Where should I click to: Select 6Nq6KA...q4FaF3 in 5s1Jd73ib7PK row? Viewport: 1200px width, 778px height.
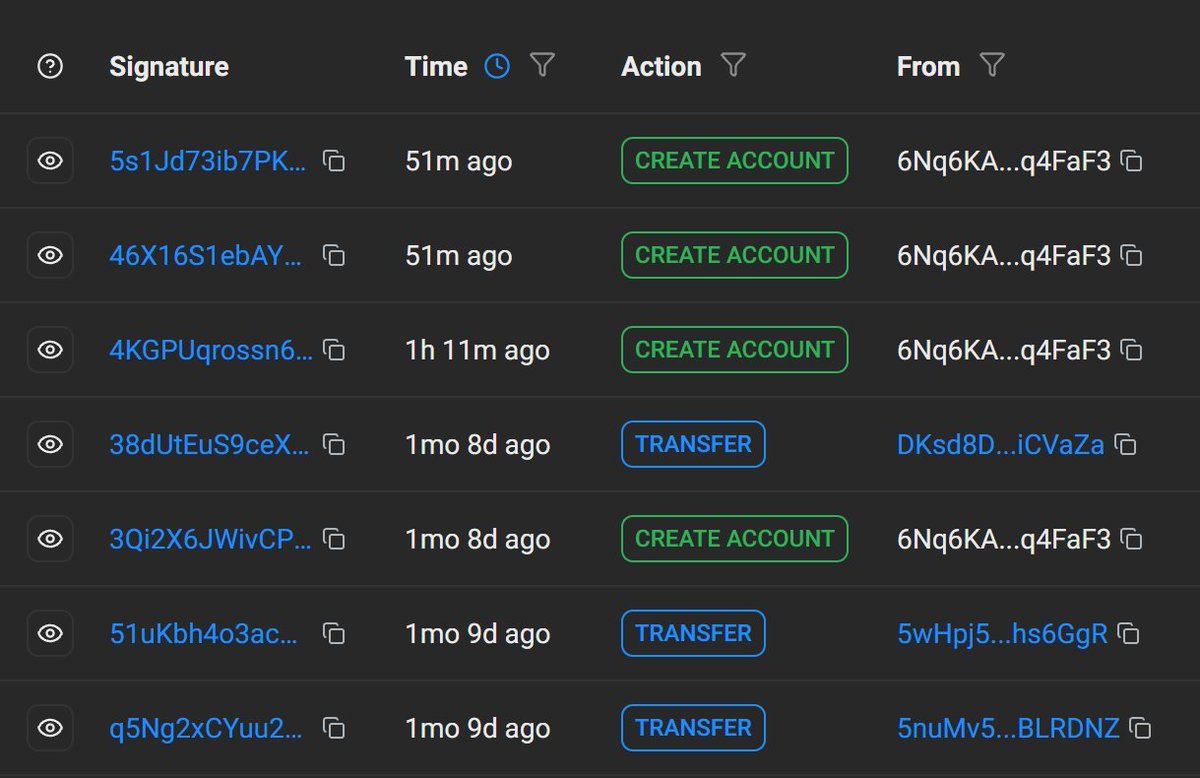(1004, 161)
